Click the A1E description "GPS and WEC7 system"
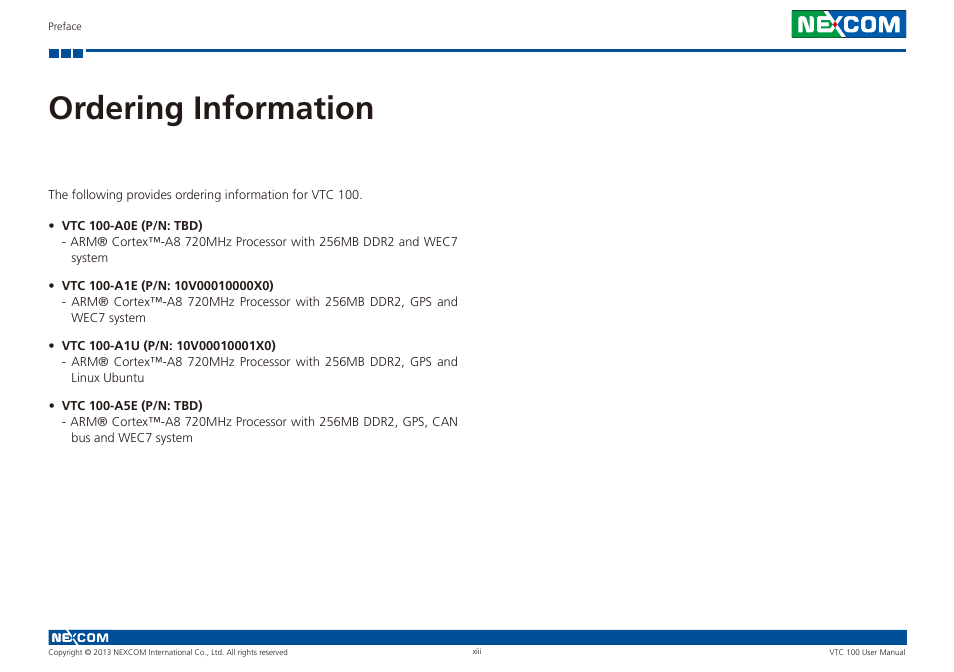The height and width of the screenshot is (672, 954). 260,310
